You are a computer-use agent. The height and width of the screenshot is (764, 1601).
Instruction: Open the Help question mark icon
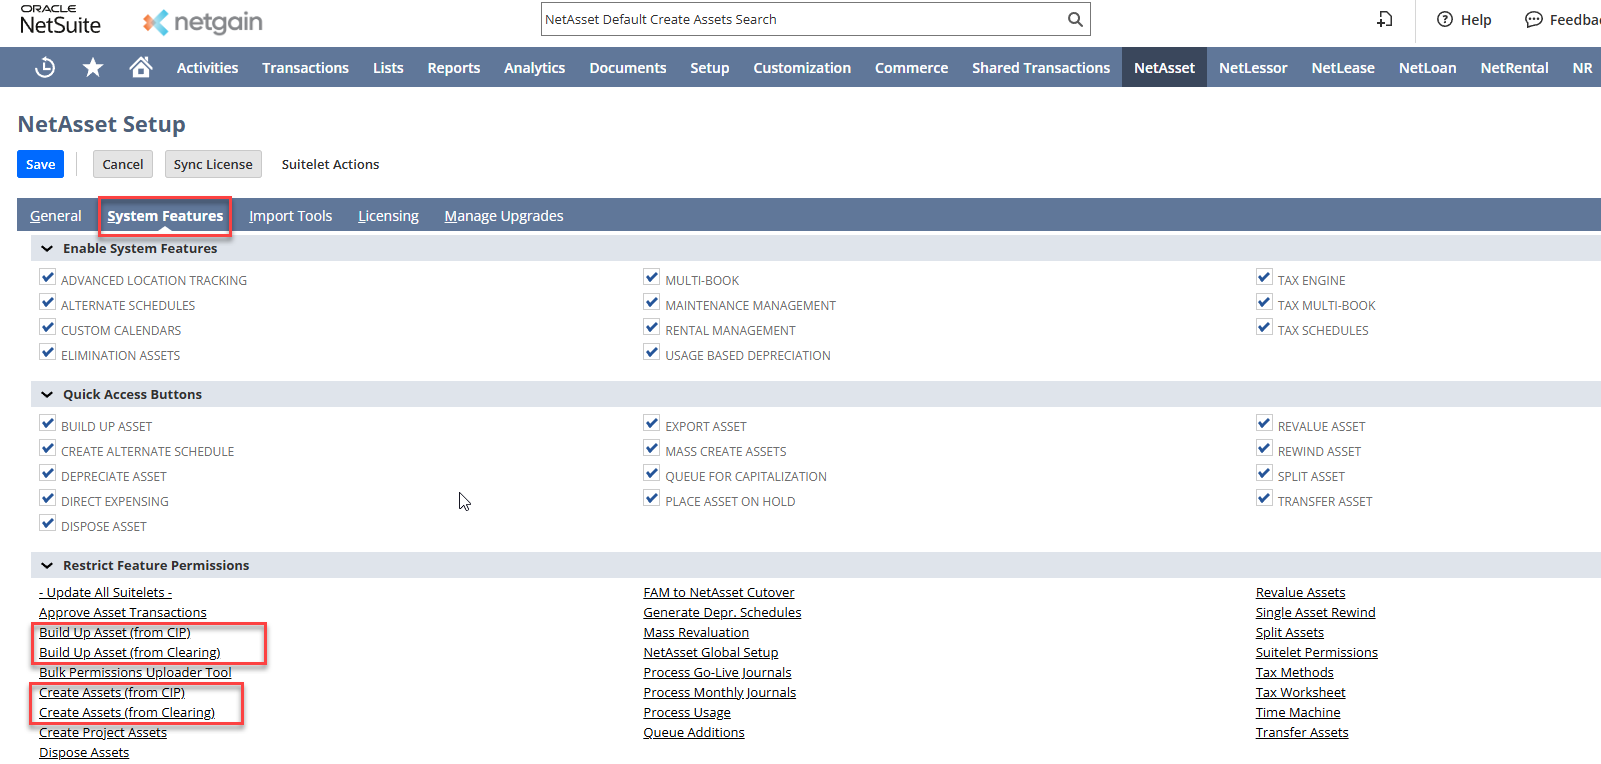(x=1445, y=19)
